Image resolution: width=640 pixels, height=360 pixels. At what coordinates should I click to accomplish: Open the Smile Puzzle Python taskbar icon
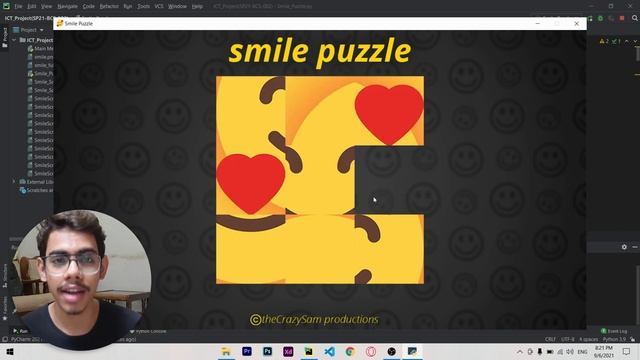(x=412, y=351)
